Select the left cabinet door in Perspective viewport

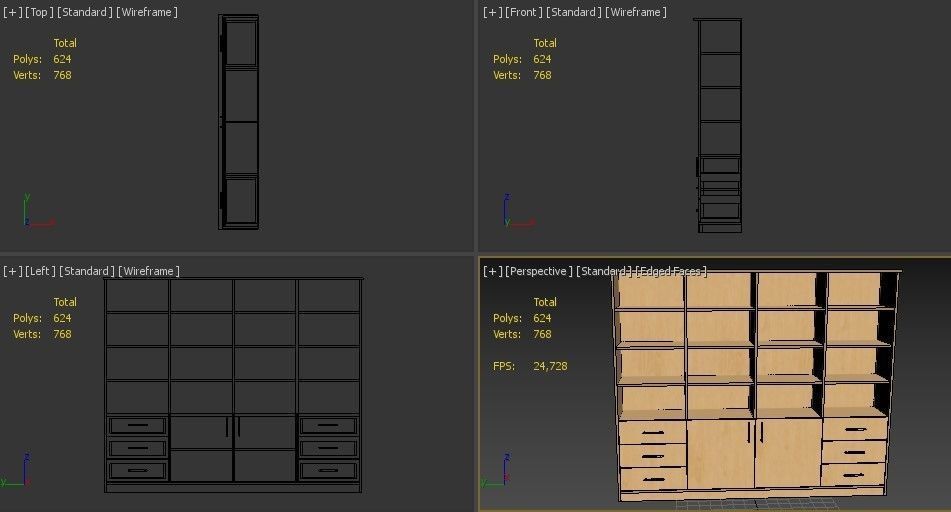721,454
